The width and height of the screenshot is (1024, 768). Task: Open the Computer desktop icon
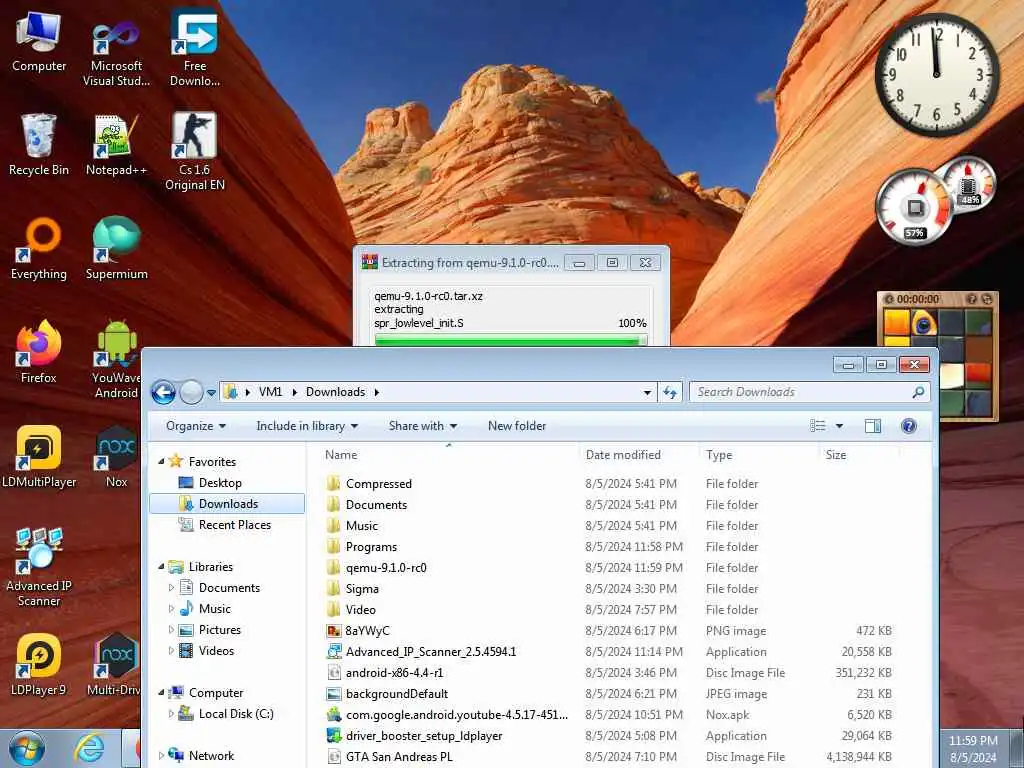click(x=39, y=42)
